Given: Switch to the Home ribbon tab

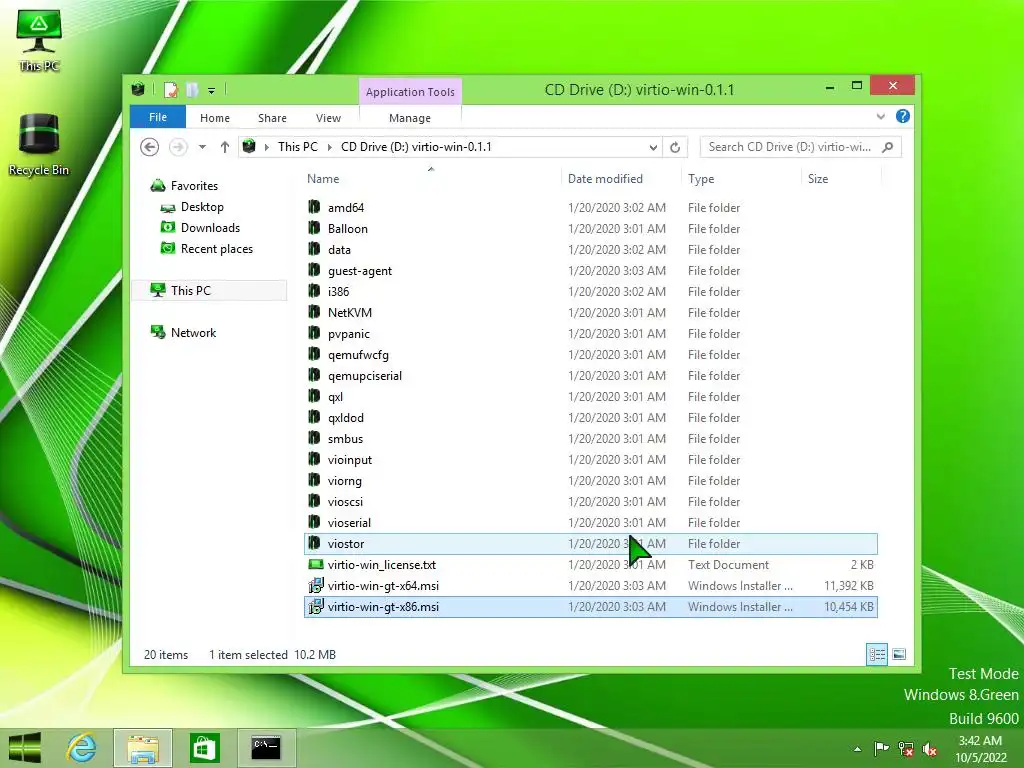Looking at the screenshot, I should 215,118.
